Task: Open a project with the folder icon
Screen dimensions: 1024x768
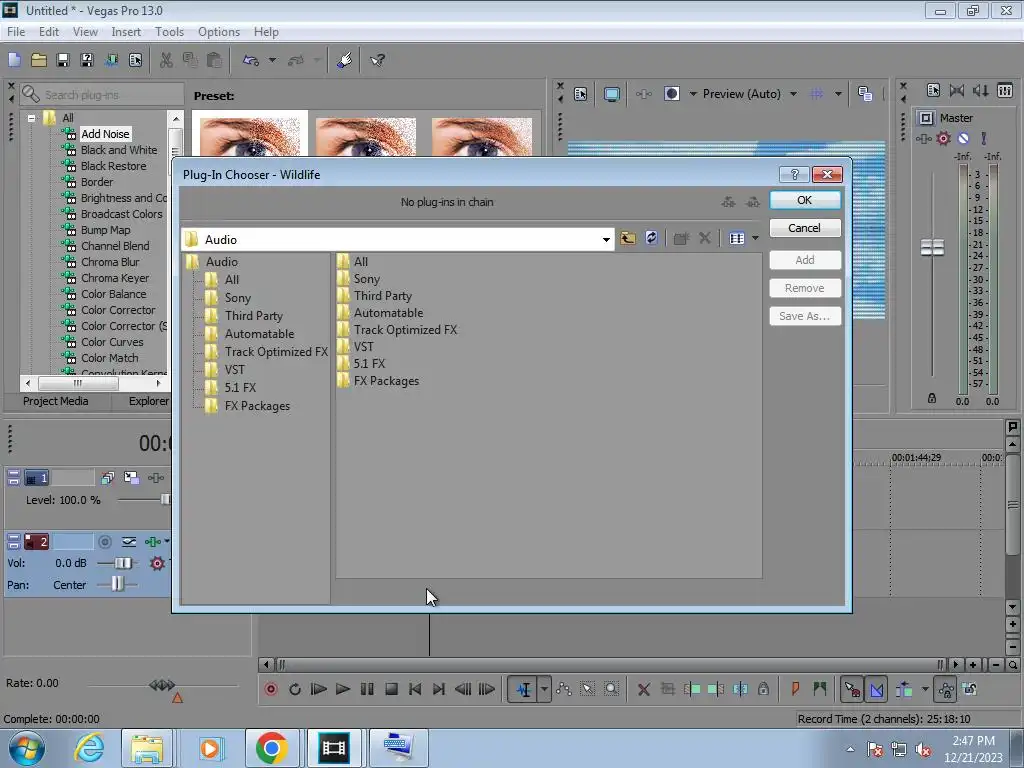Action: pyautogui.click(x=39, y=61)
